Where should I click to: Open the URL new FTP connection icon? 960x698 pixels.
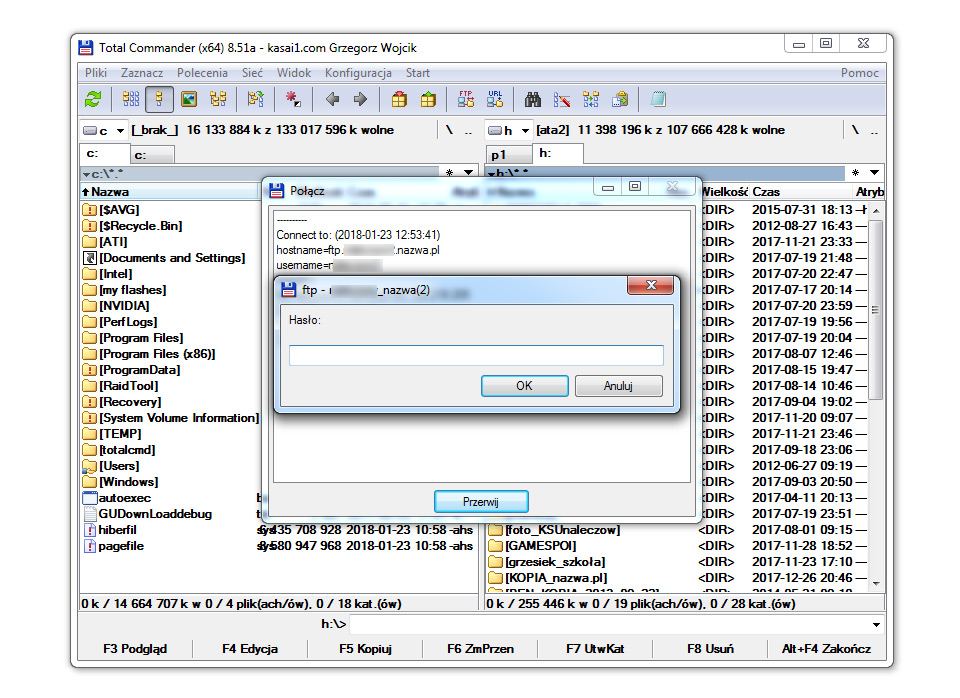(x=495, y=99)
